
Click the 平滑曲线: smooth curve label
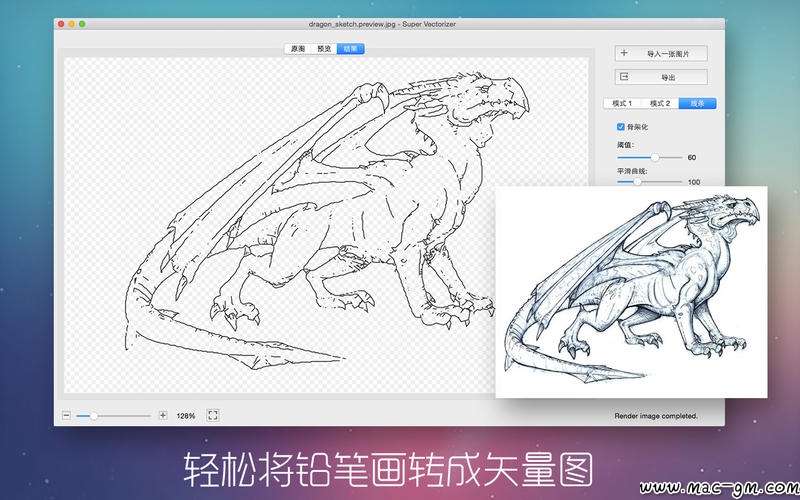coord(632,171)
